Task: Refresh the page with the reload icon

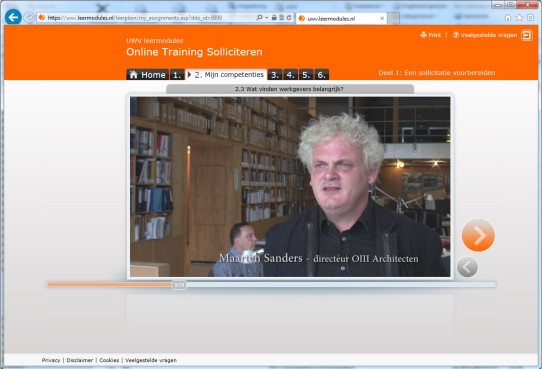Action: [x=289, y=17]
